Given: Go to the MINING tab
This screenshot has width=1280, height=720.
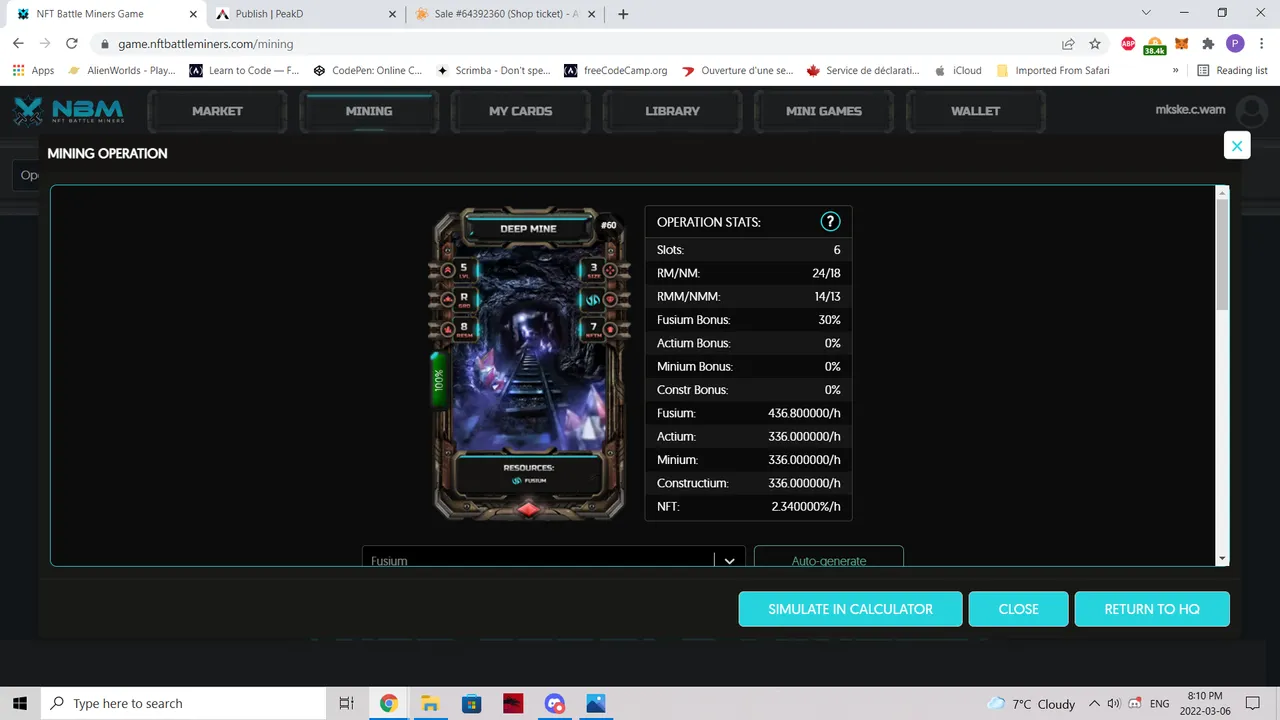Looking at the screenshot, I should tap(369, 111).
